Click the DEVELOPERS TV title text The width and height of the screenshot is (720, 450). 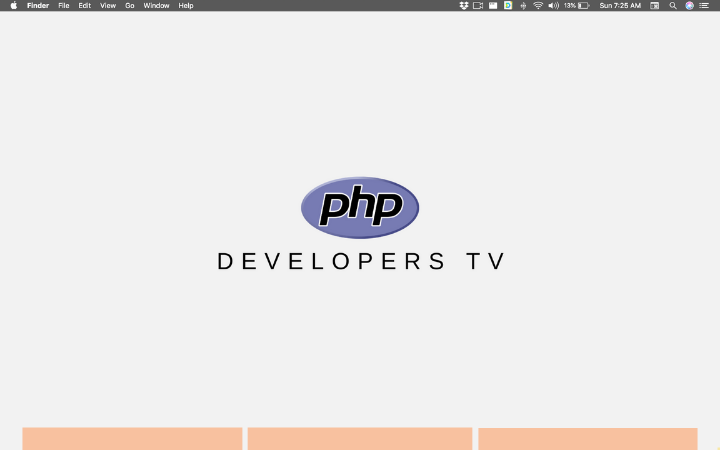[x=362, y=261]
